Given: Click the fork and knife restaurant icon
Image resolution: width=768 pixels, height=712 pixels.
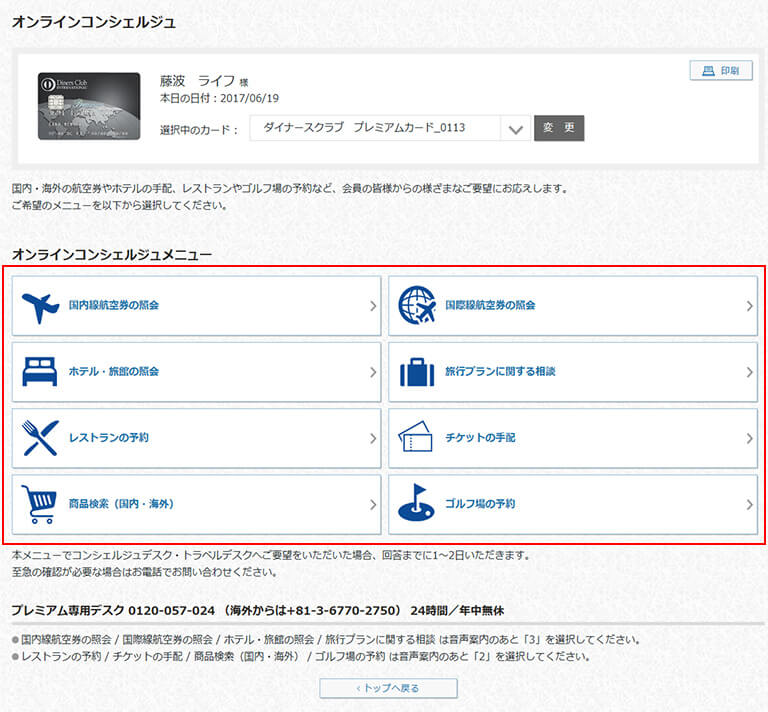Looking at the screenshot, I should coord(40,438).
